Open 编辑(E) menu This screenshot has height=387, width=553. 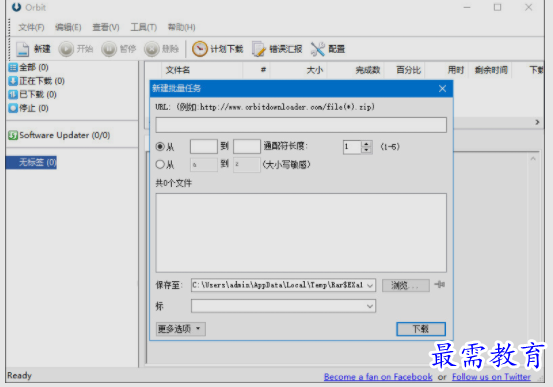tap(68, 27)
